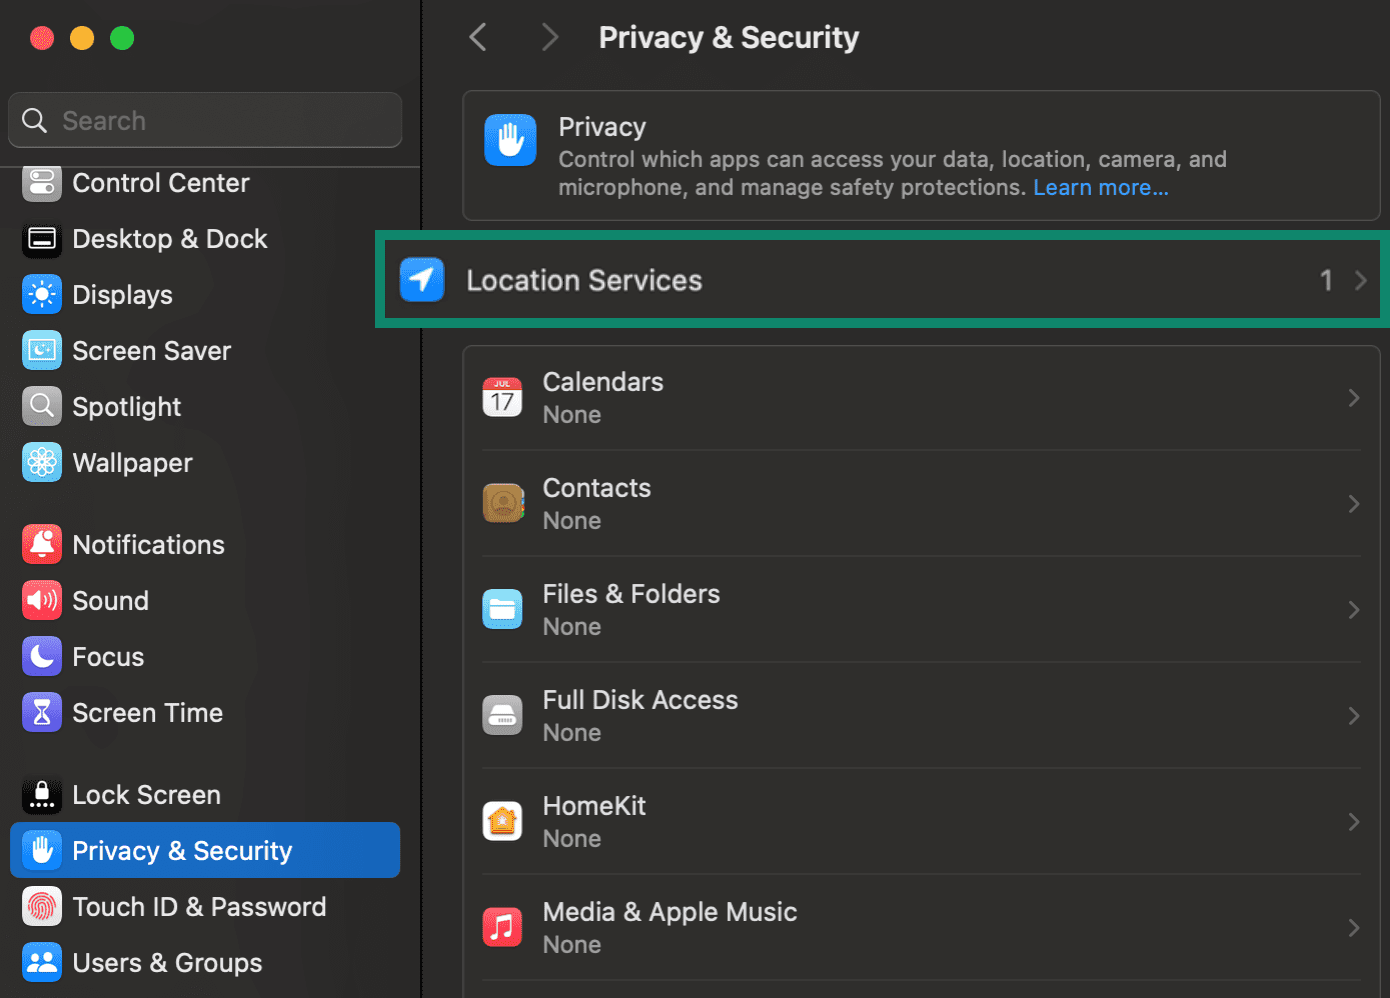Image resolution: width=1390 pixels, height=998 pixels.
Task: Select Privacy & Security in sidebar
Action: tap(182, 850)
